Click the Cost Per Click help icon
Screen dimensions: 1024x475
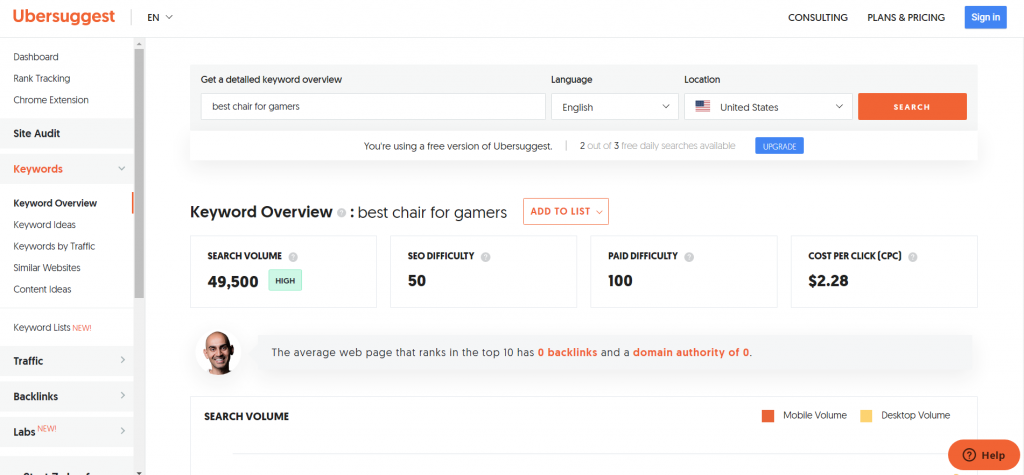point(912,257)
